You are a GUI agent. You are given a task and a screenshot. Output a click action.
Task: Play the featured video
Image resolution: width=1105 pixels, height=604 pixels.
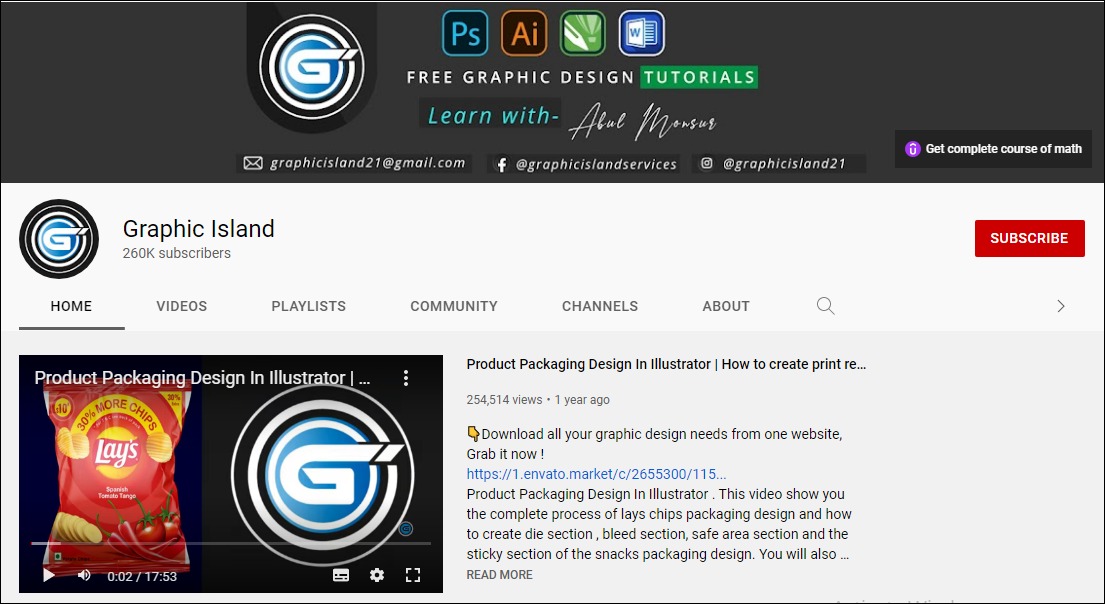click(x=49, y=575)
